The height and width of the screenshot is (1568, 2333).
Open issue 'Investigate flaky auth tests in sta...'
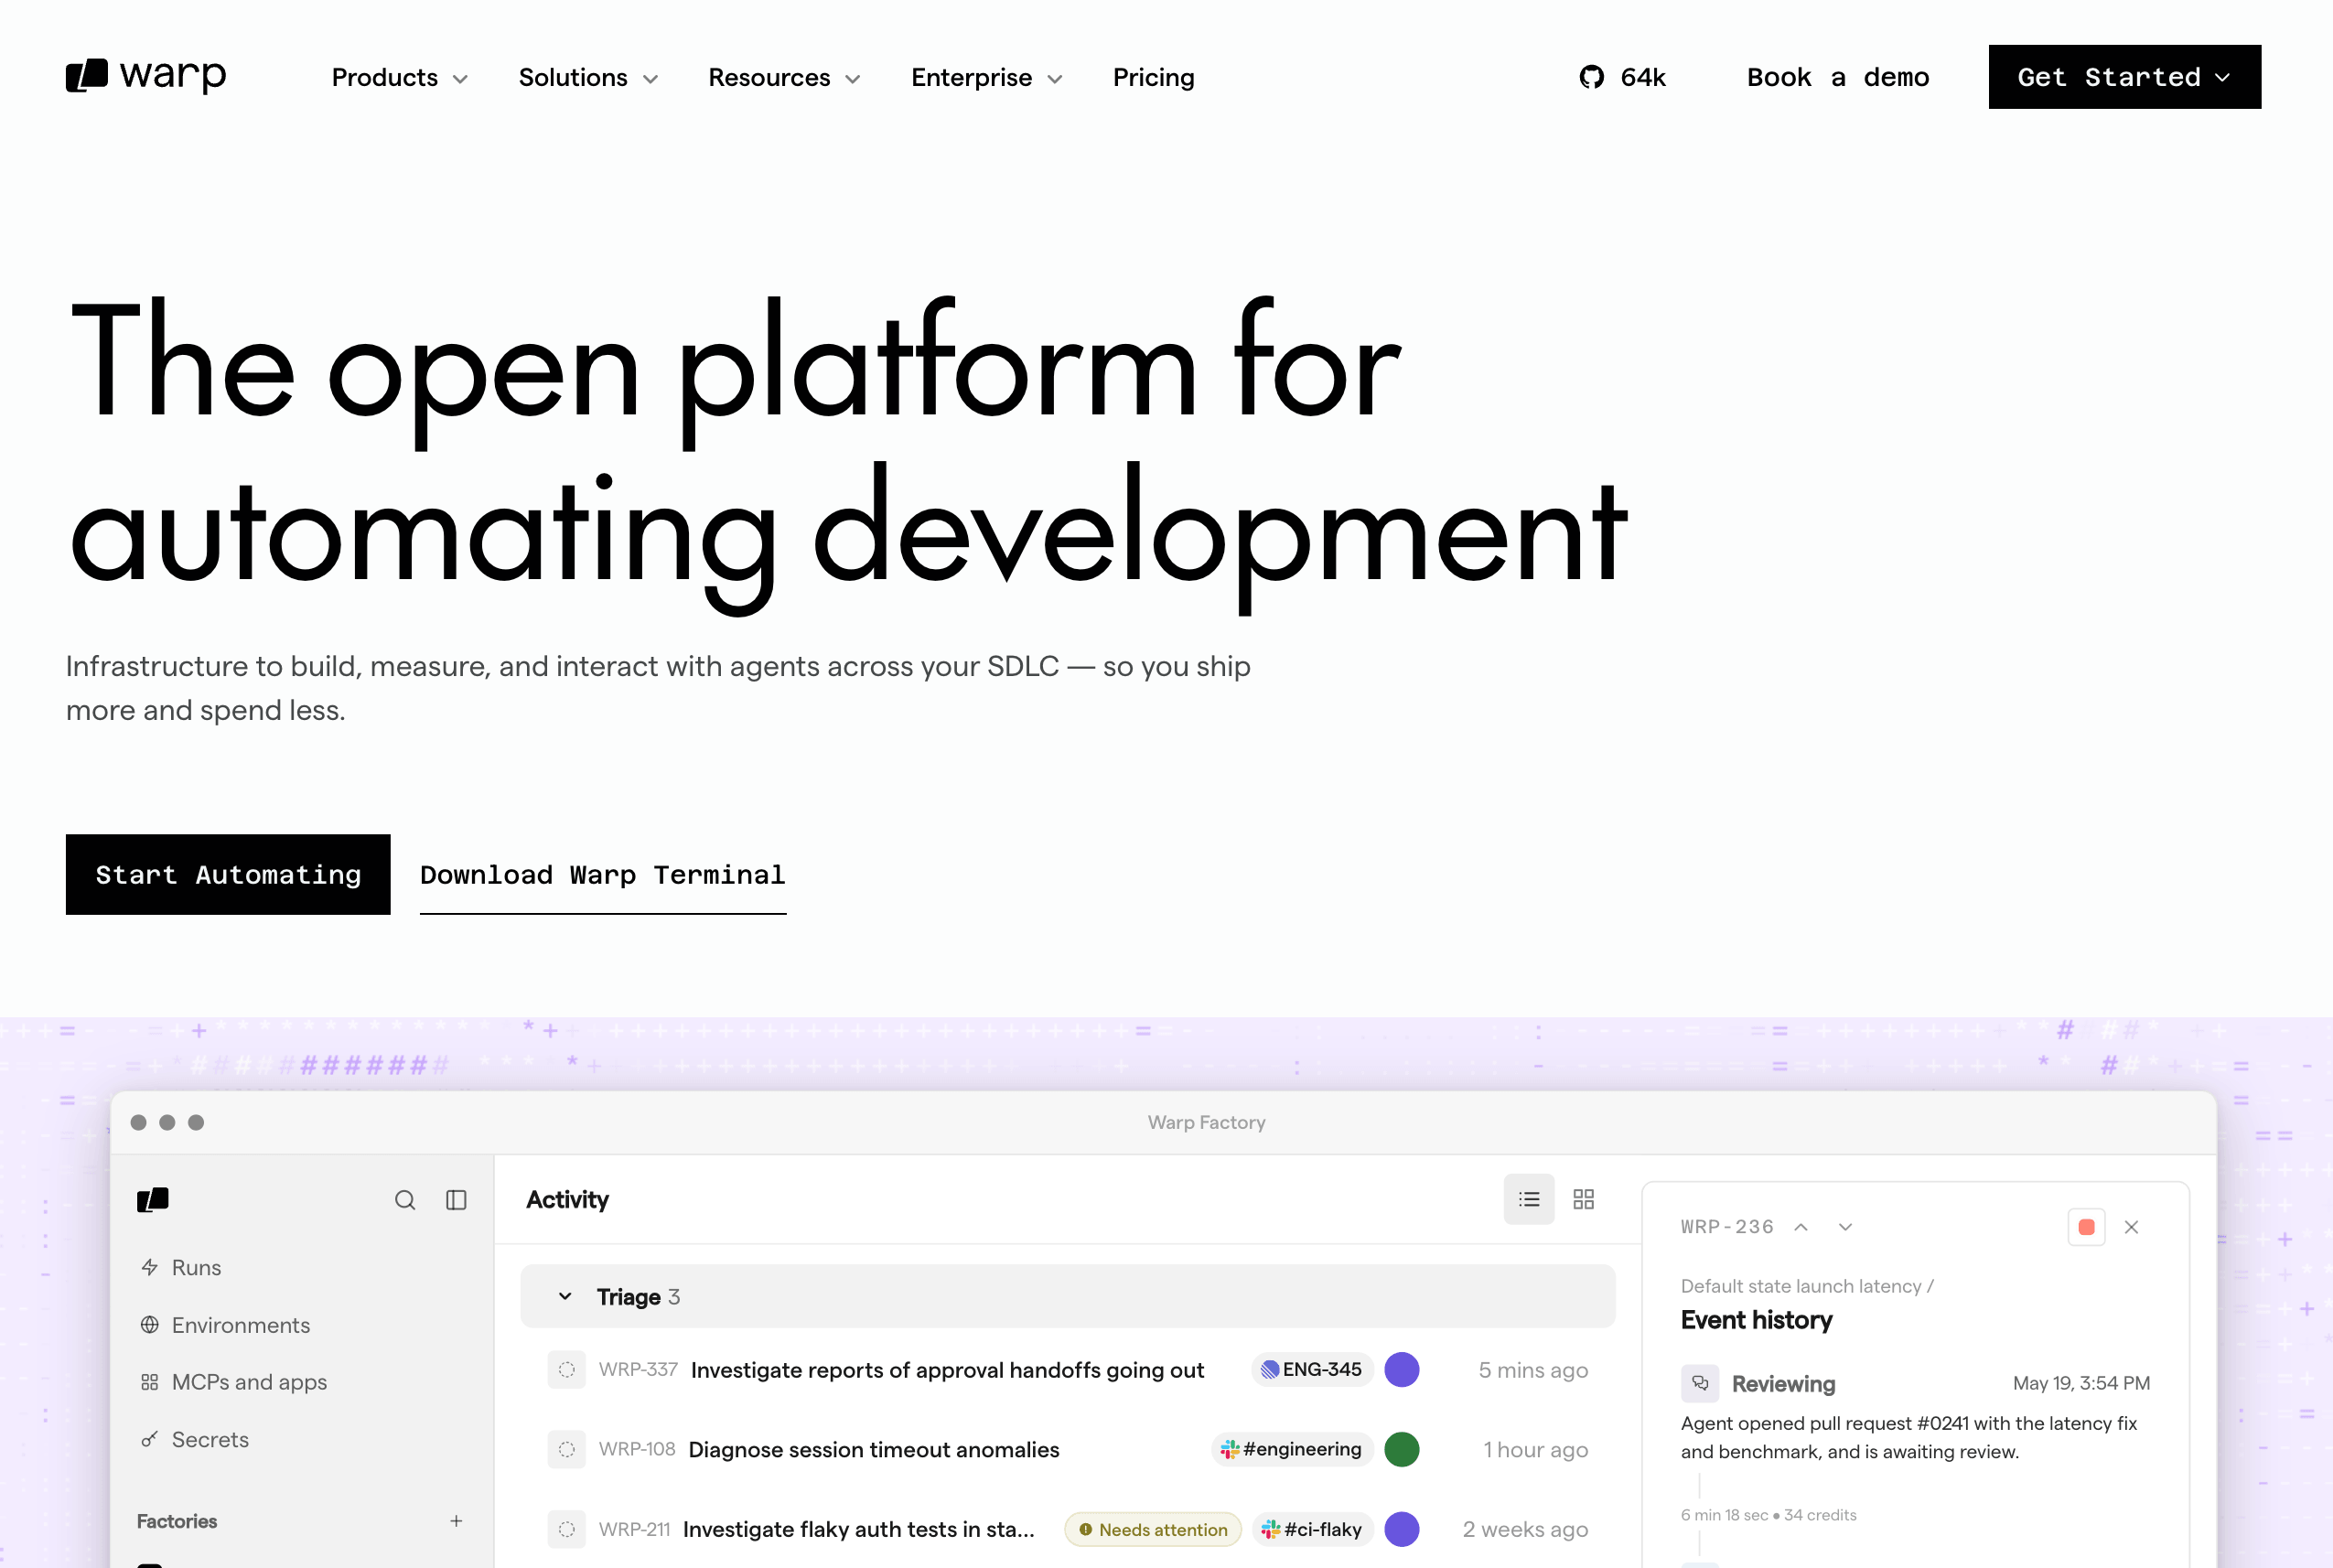(x=859, y=1529)
